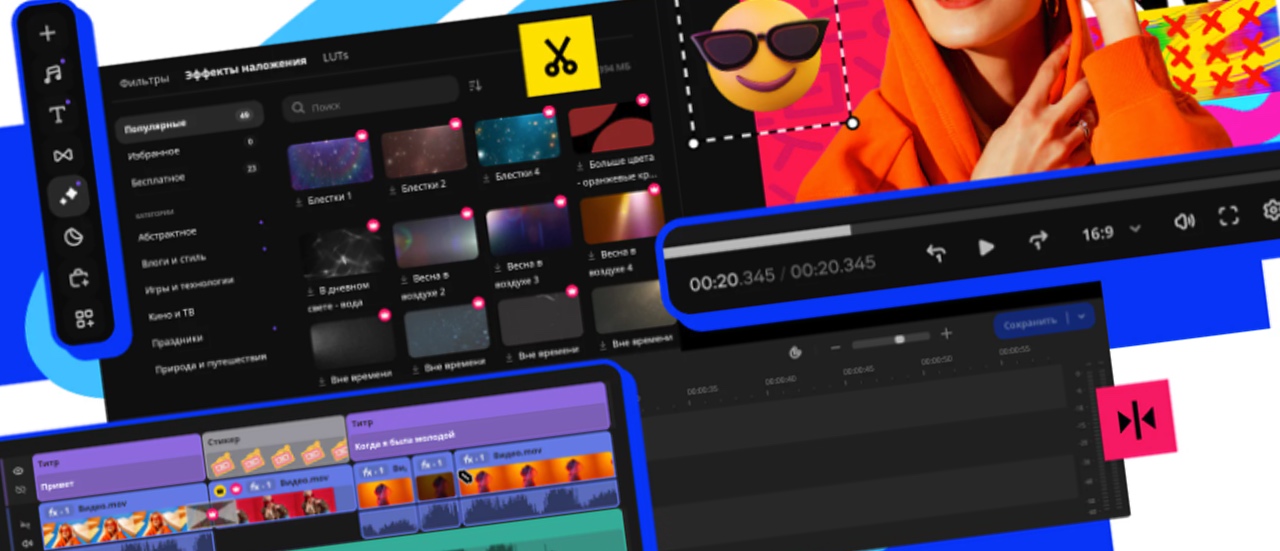Switch to the Эффекты наложения tab
This screenshot has height=551, width=1280.
tap(245, 66)
